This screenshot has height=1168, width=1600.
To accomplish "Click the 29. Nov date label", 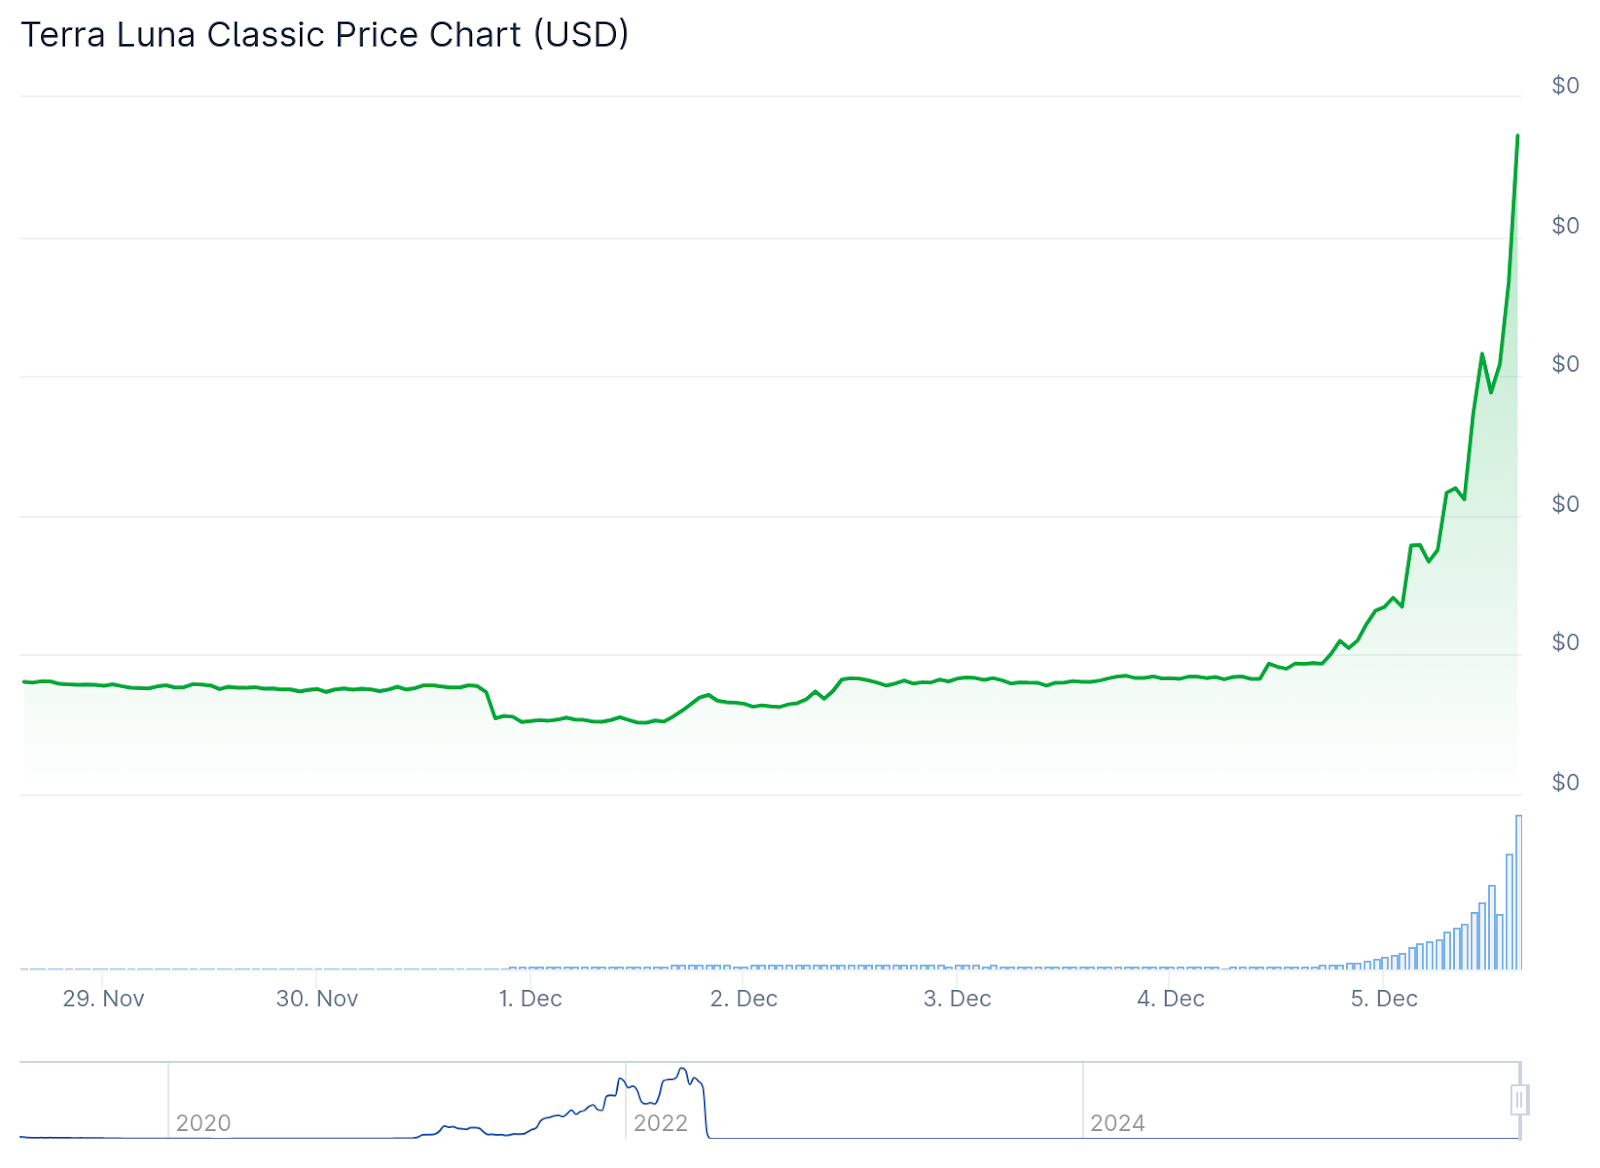I will 103,998.
